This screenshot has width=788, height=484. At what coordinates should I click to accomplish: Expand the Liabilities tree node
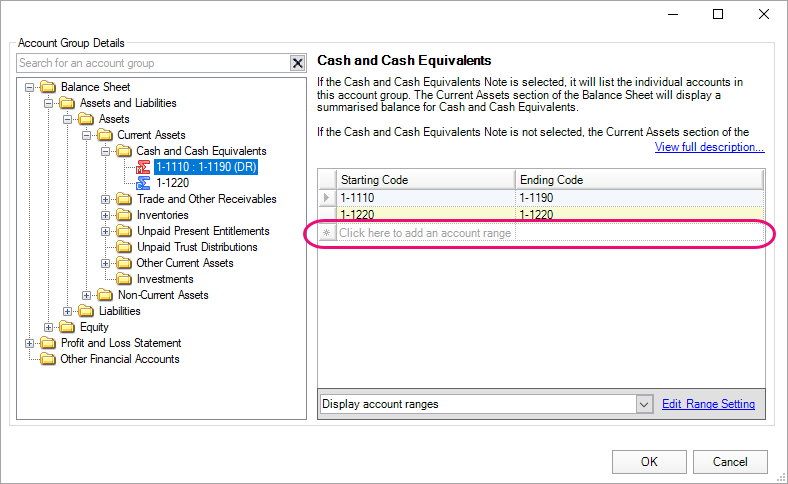point(68,311)
